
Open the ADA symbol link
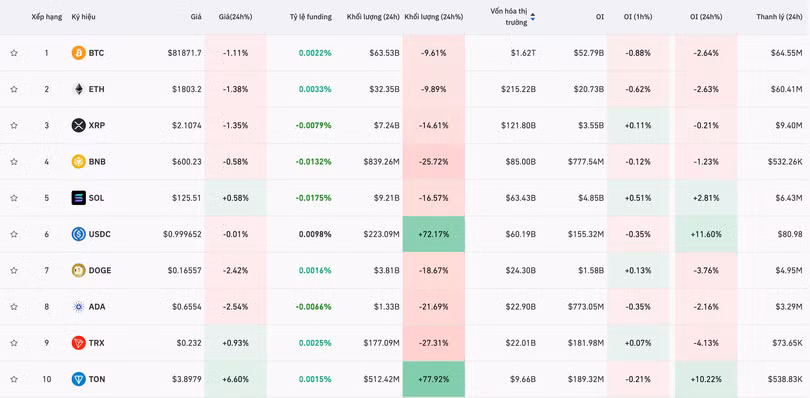(97, 307)
